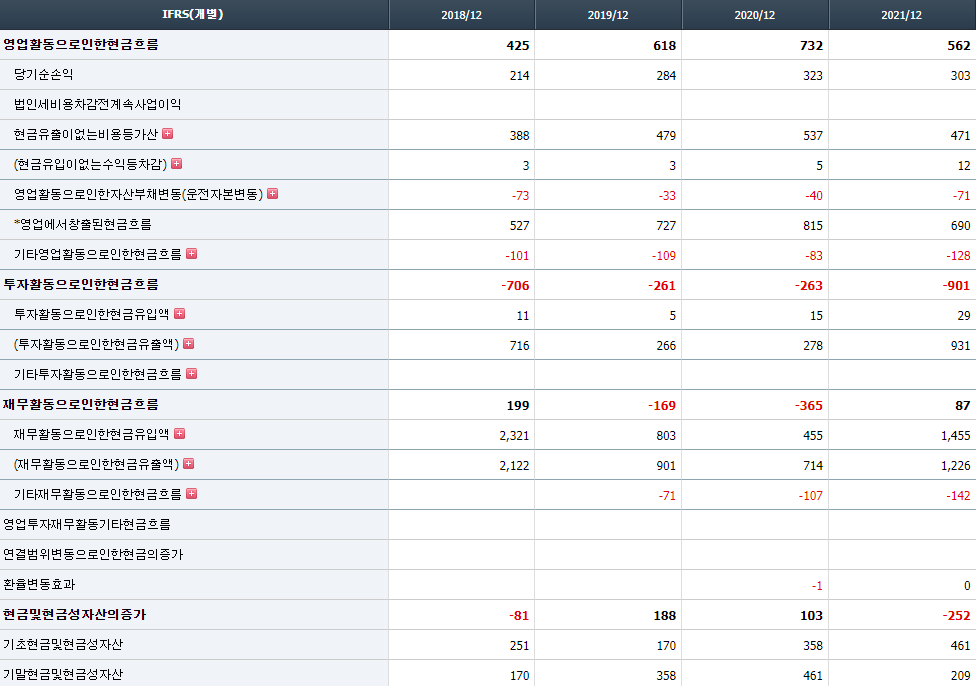The height and width of the screenshot is (686, 980).
Task: Click the 2018/12 financing cash flow 199
Action: 518,405
